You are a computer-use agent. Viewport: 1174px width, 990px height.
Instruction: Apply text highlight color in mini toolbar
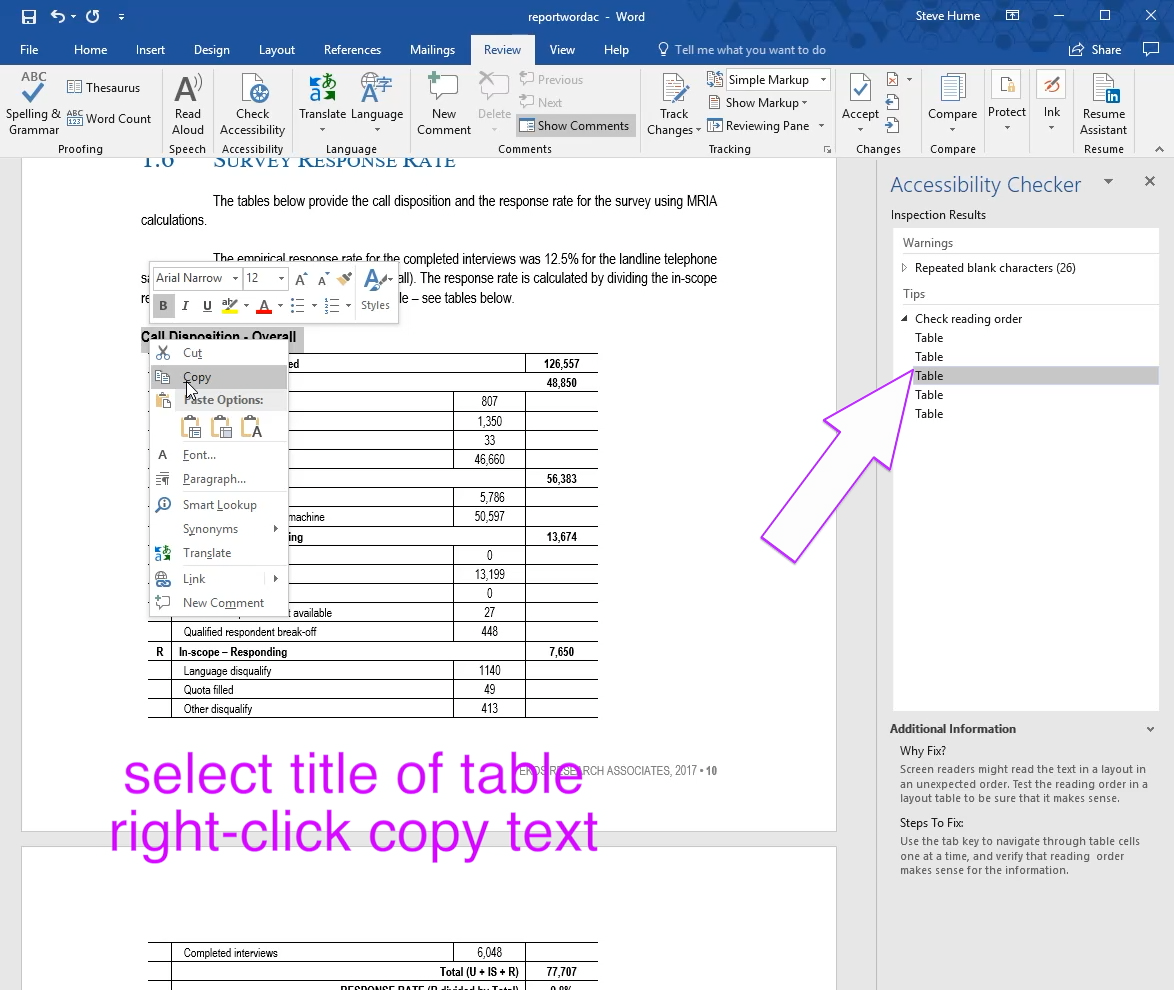(230, 306)
